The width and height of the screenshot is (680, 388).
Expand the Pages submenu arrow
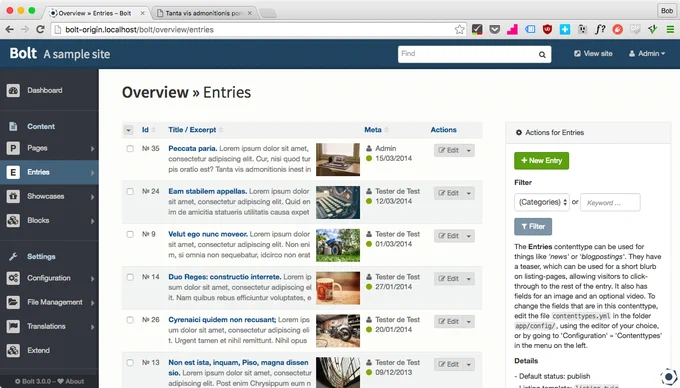92,149
